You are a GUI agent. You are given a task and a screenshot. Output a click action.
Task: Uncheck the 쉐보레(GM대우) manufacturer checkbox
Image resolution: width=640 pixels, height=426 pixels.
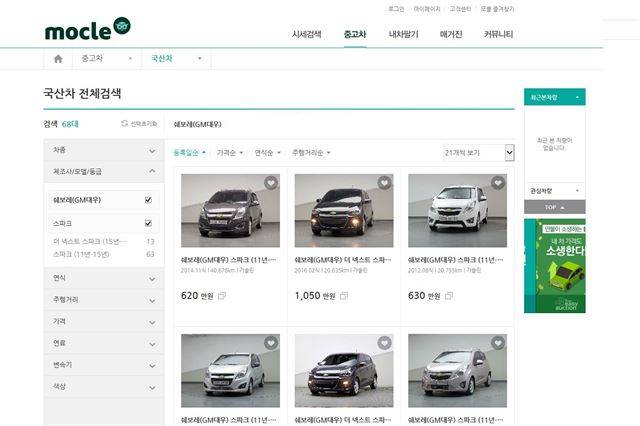[x=148, y=200]
